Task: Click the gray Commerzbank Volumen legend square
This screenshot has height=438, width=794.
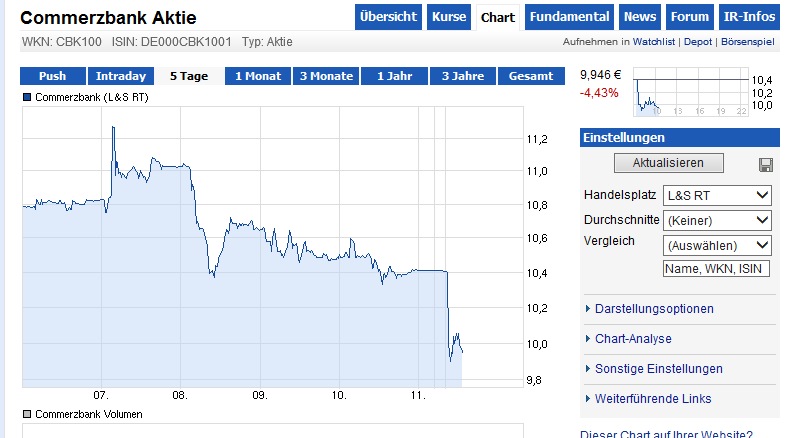Action: pos(27,414)
